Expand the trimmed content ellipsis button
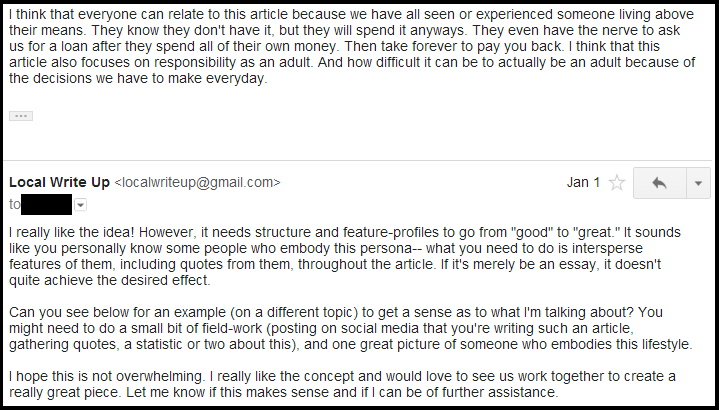 coord(21,116)
